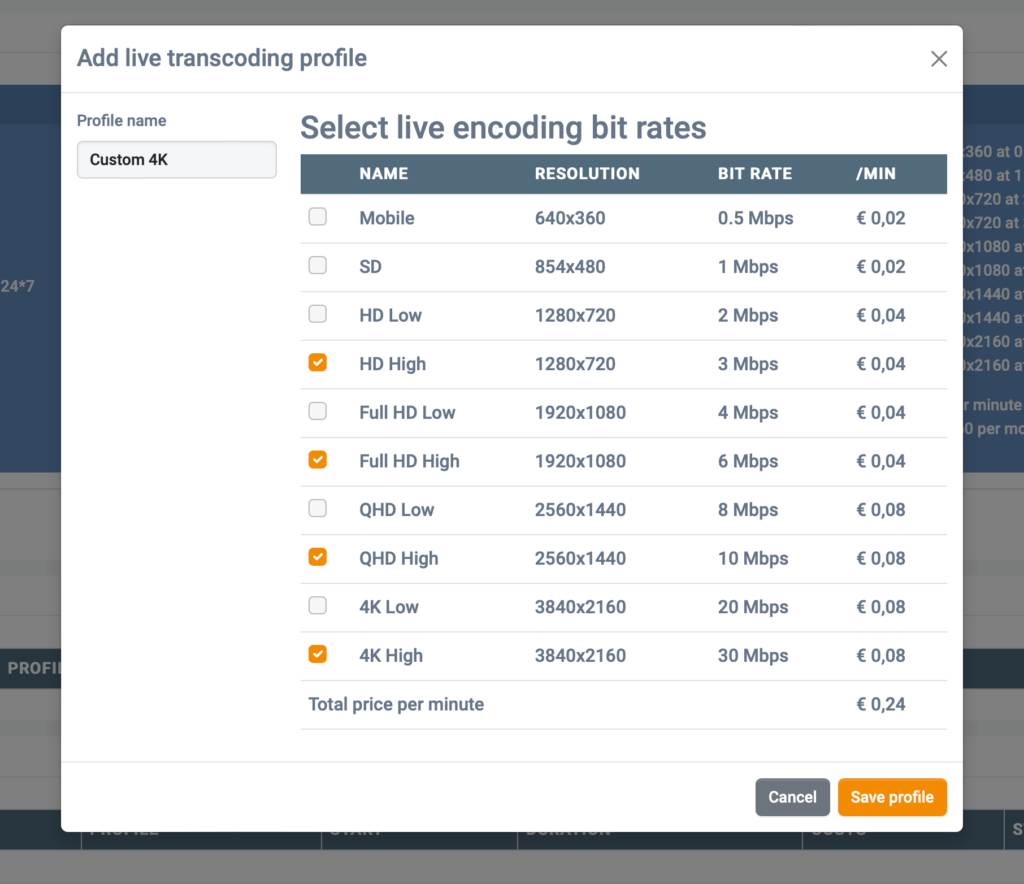Close the Add live transcoding profile dialog

(938, 59)
